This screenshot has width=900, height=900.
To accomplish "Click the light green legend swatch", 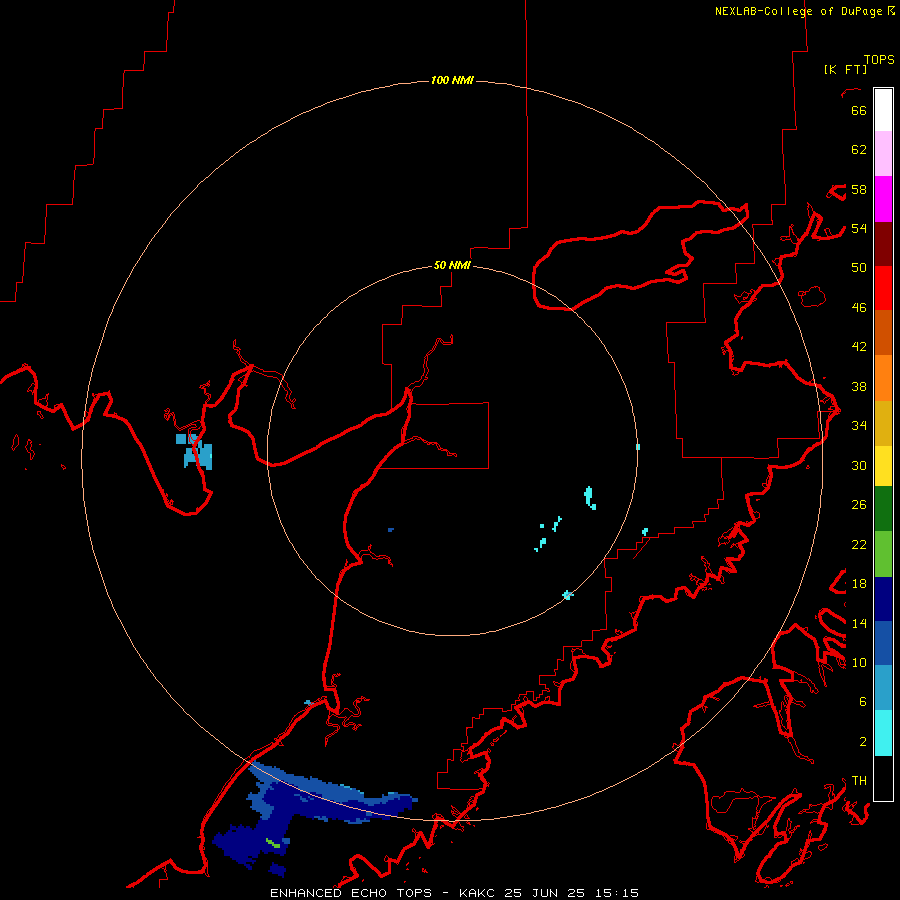I will pos(883,554).
